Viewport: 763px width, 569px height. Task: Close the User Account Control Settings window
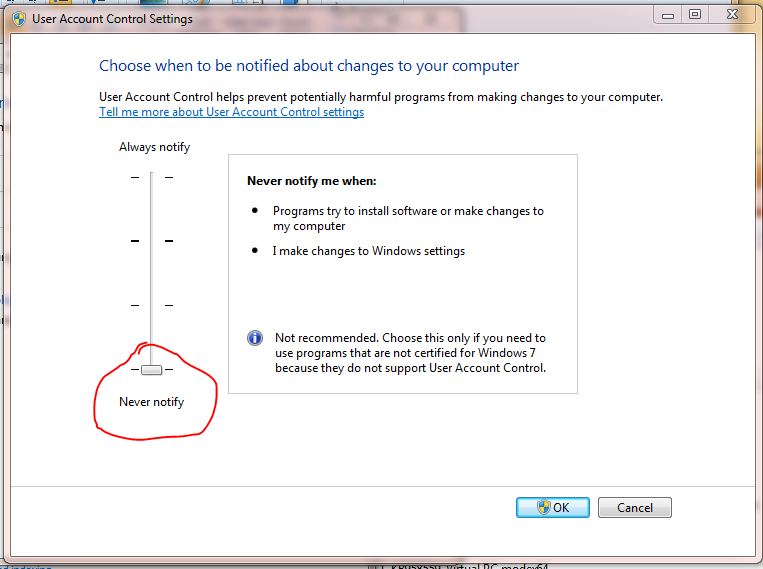(x=732, y=15)
